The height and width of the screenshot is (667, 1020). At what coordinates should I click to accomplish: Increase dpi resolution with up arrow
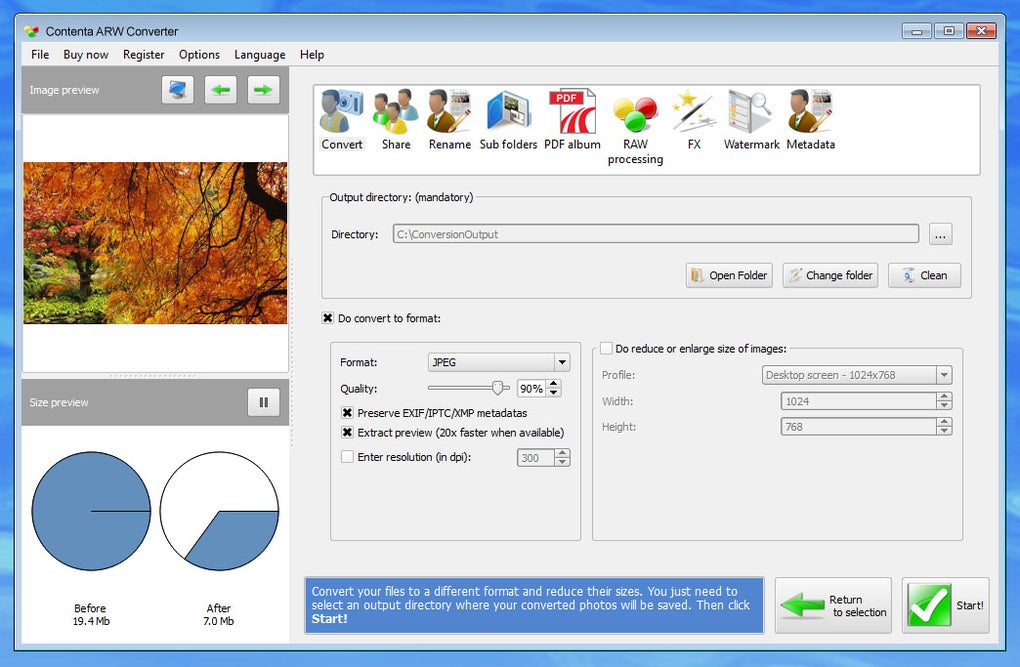[x=563, y=453]
